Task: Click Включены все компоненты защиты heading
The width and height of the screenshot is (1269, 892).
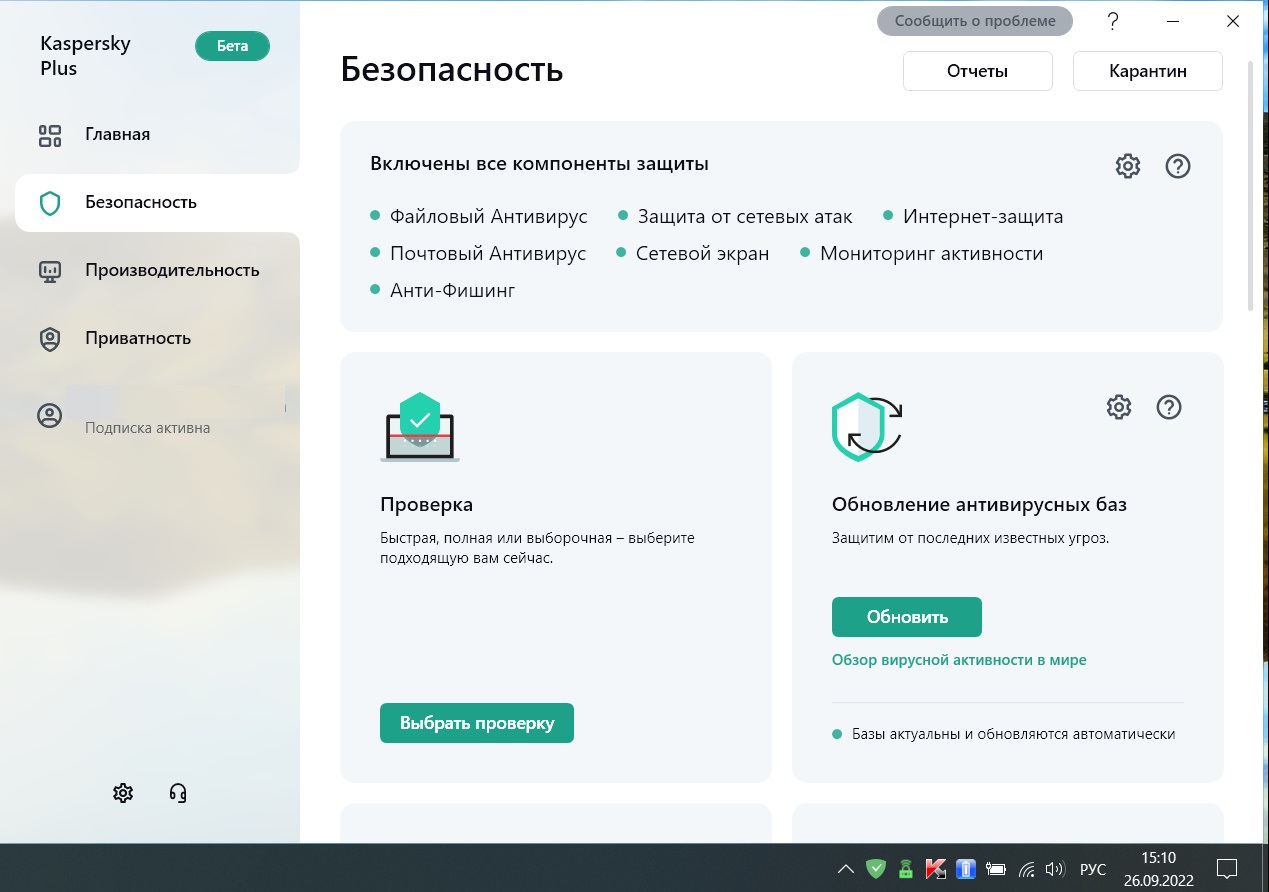Action: point(539,164)
